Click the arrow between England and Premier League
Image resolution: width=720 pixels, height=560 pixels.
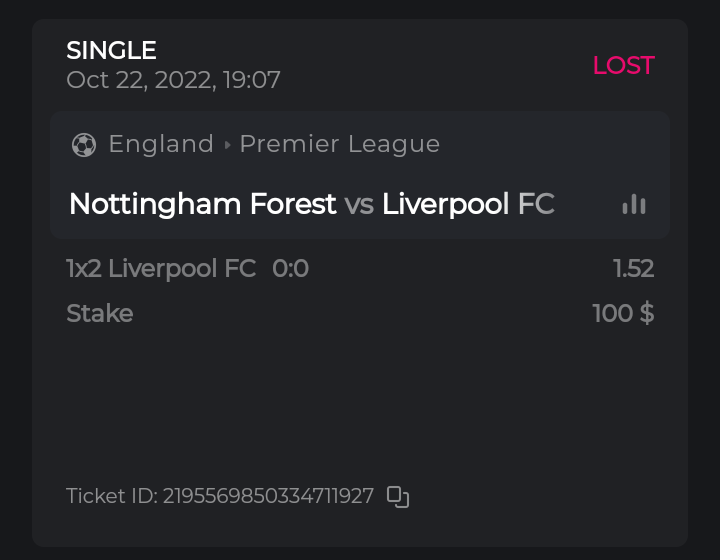(x=227, y=145)
